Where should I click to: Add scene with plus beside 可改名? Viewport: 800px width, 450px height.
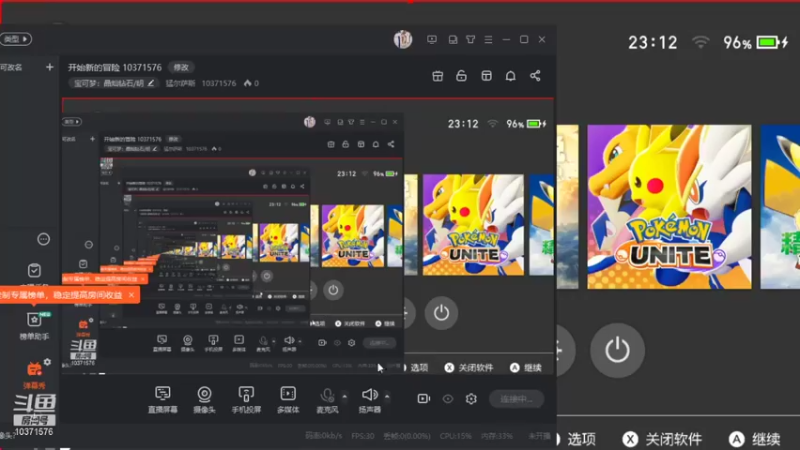49,67
